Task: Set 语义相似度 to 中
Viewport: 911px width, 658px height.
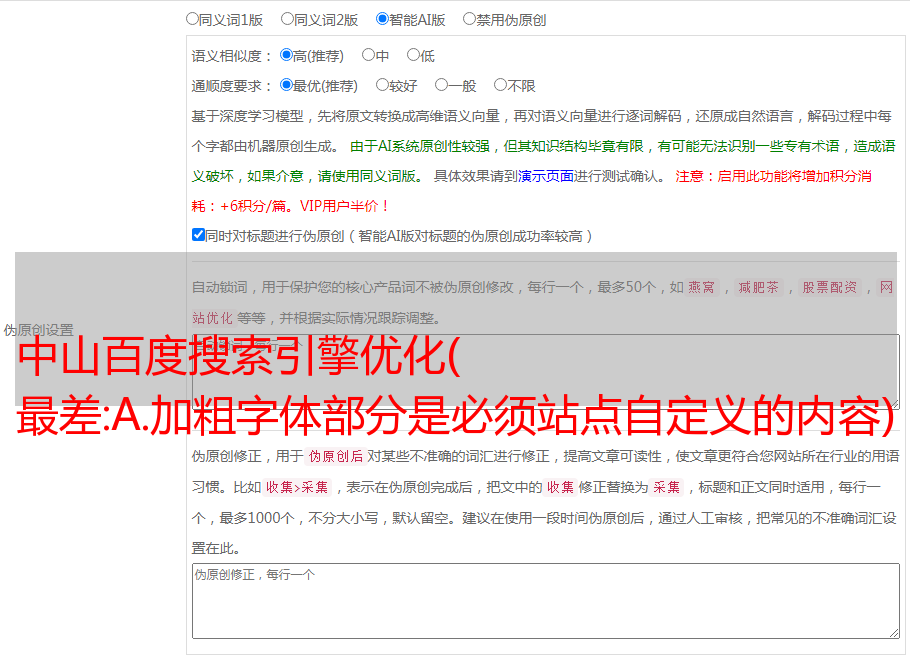Action: pos(368,55)
